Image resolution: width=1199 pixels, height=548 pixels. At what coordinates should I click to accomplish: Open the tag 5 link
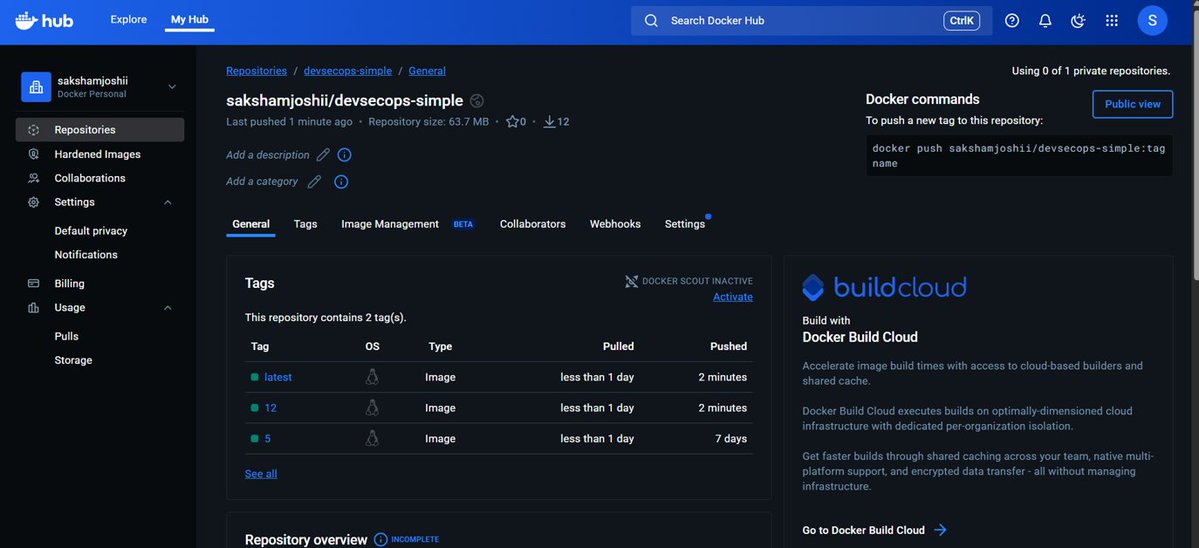[268, 438]
